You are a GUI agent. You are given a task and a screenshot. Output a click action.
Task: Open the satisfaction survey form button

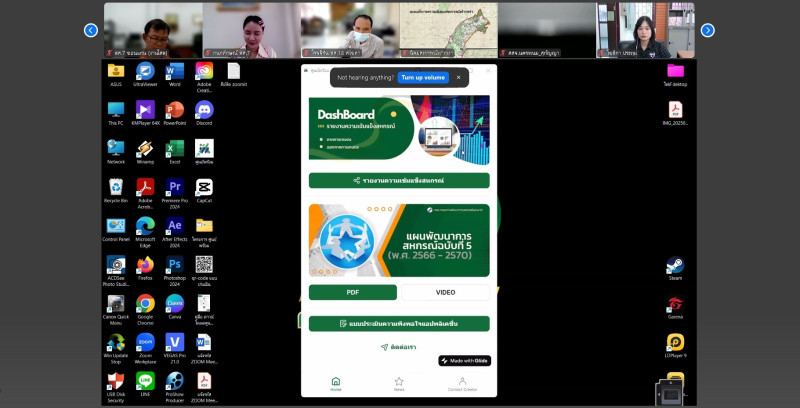coord(399,324)
